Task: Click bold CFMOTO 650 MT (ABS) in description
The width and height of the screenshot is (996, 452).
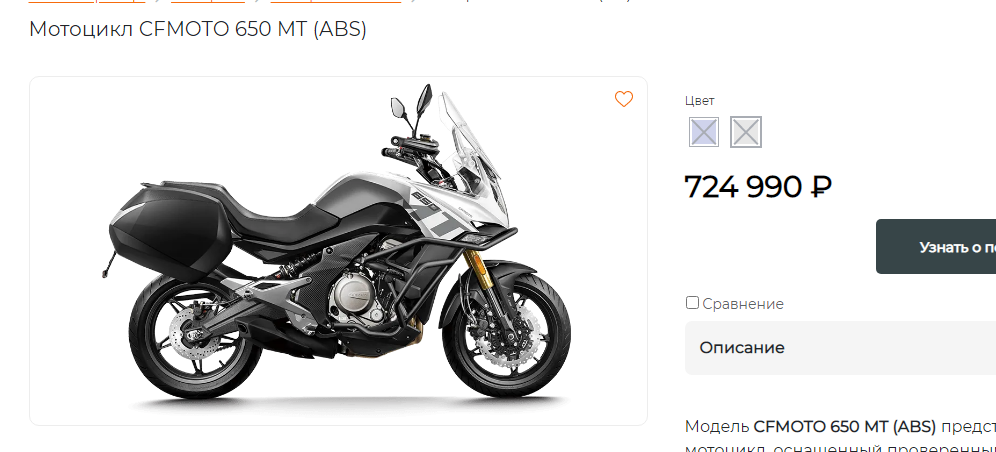Action: click(x=844, y=426)
